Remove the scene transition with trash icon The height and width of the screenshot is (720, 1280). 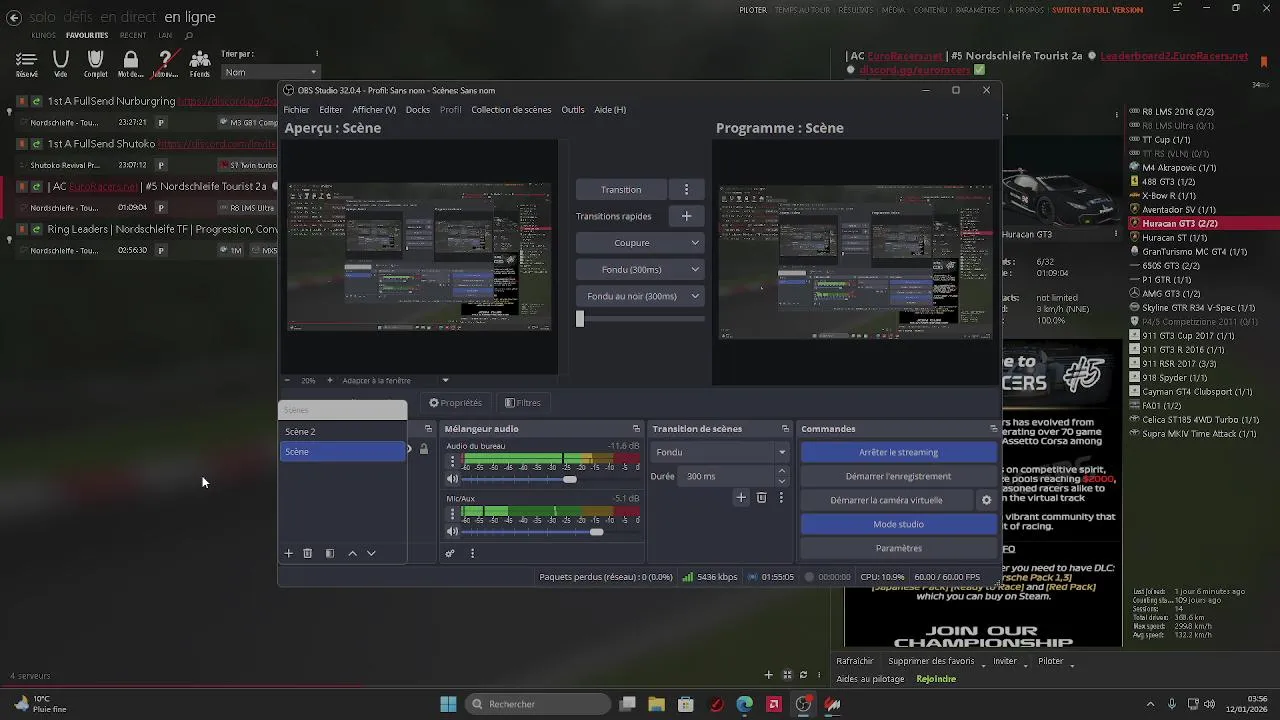(761, 497)
